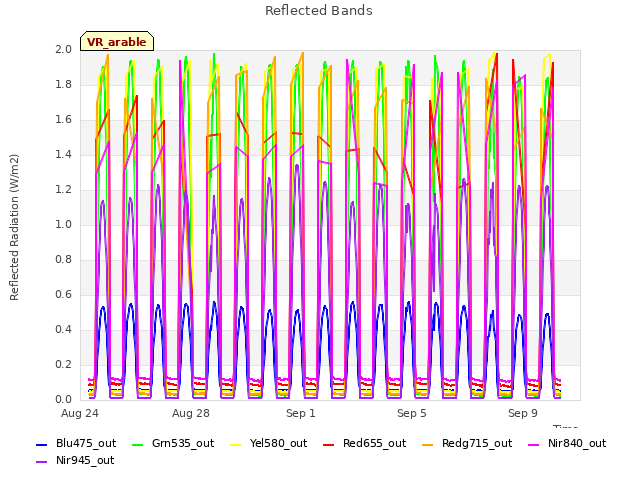
Task: Toggle the Blu475_out legend entry
Action: tap(76, 444)
